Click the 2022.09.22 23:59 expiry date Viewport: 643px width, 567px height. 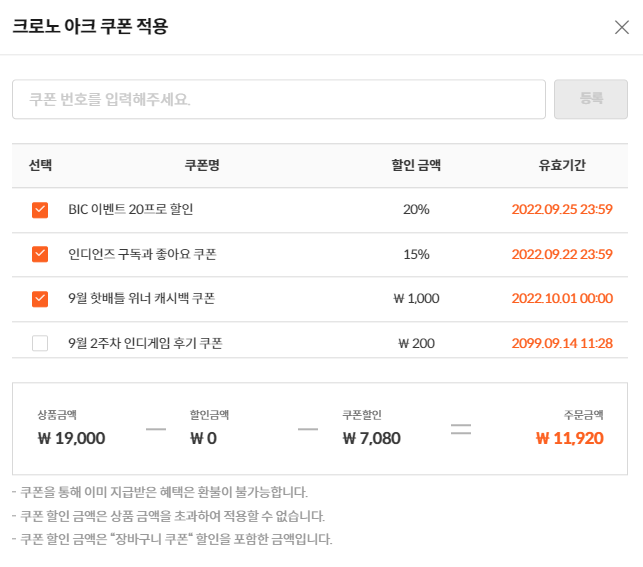pyautogui.click(x=562, y=254)
